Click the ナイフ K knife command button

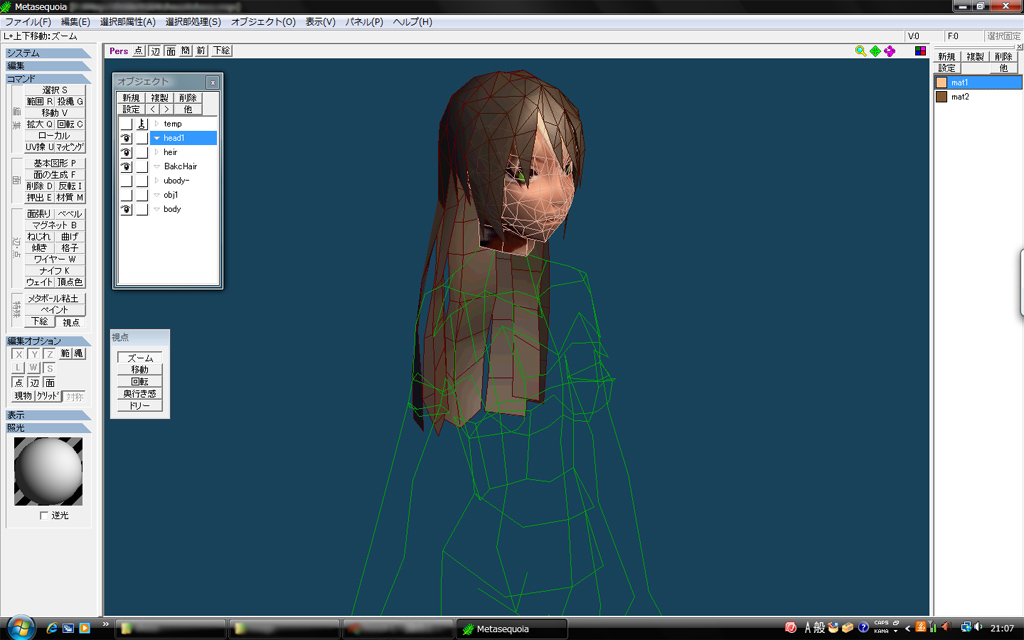click(54, 271)
